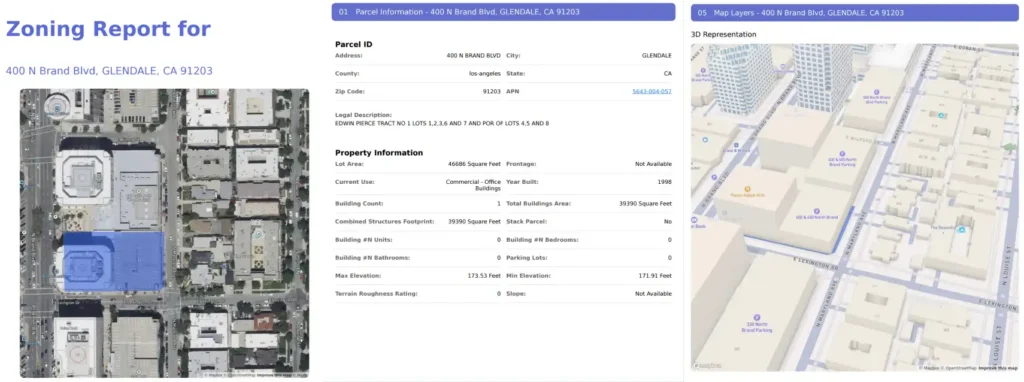Click the orange restaurant marker on 3D map
The height and width of the screenshot is (382, 1024).
(748, 189)
